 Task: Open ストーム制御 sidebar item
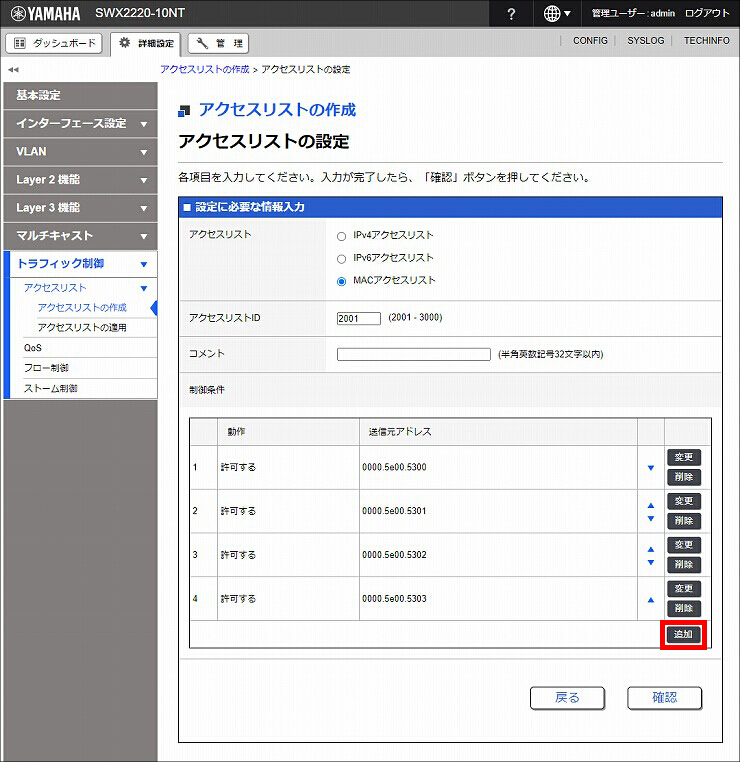pyautogui.click(x=51, y=388)
